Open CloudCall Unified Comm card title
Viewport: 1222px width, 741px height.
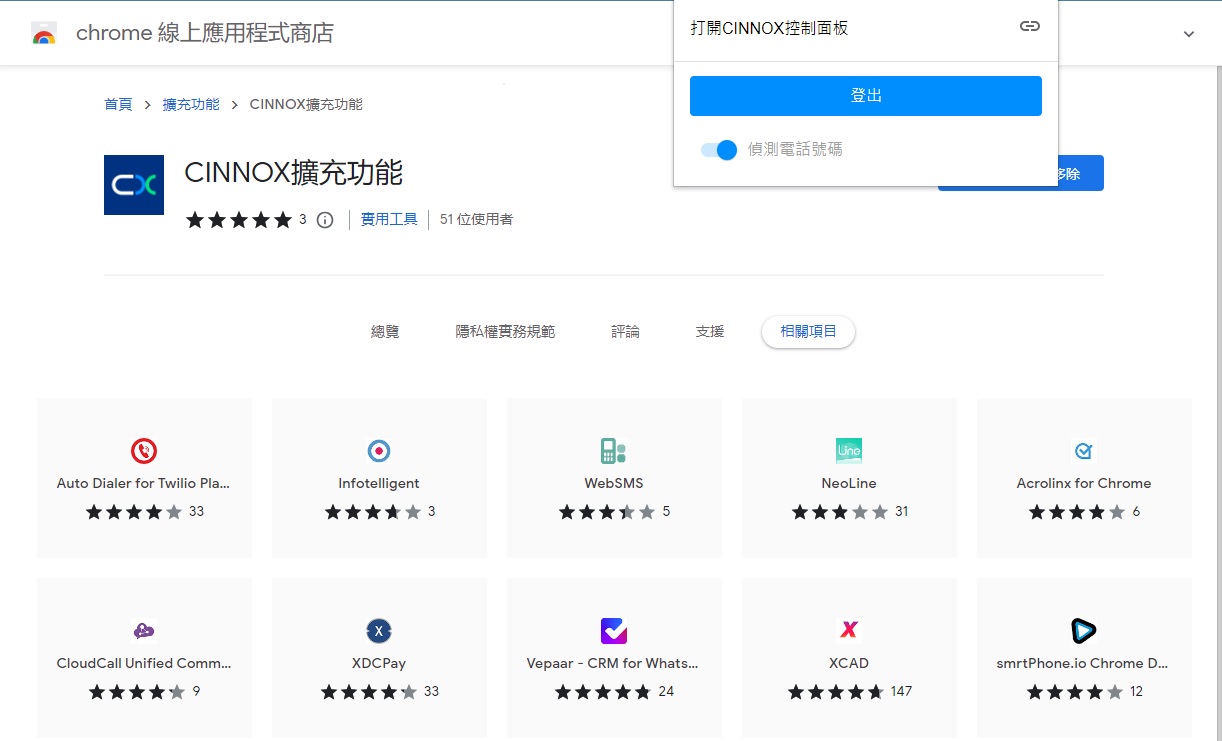point(144,663)
